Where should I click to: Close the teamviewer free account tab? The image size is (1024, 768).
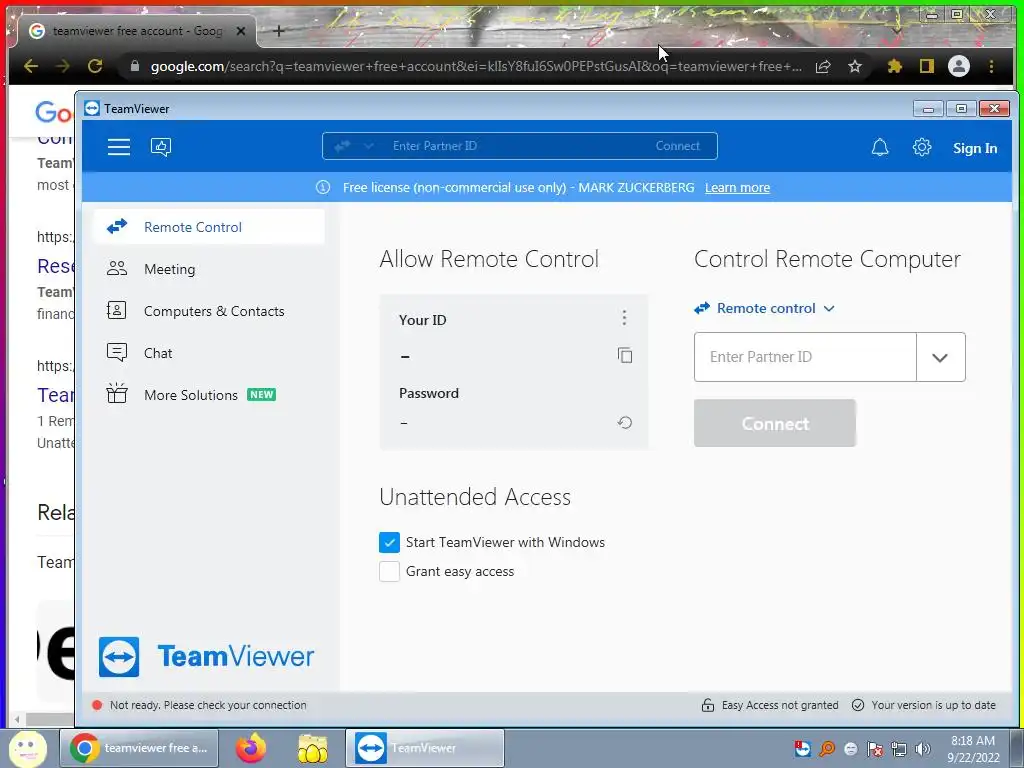click(241, 31)
